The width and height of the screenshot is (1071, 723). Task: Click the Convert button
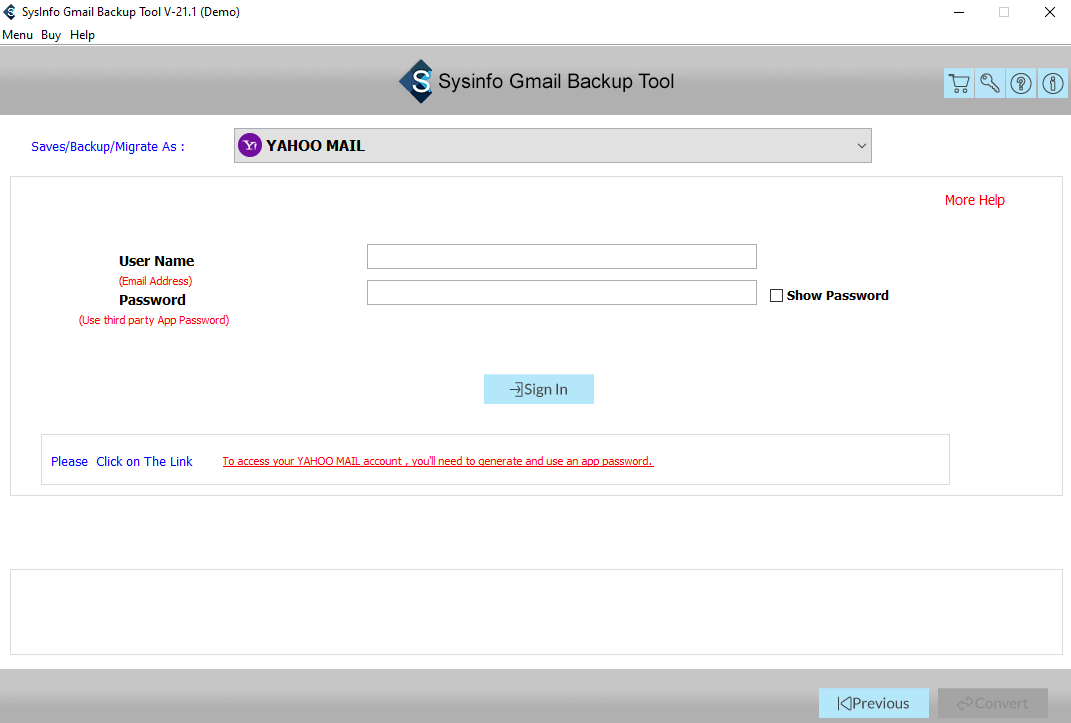[x=992, y=703]
